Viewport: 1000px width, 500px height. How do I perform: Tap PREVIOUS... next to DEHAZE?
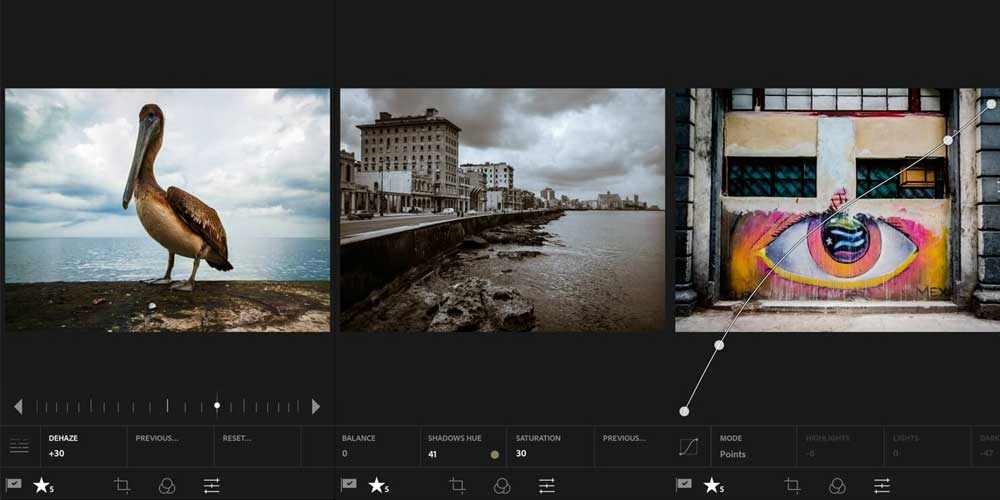170,446
